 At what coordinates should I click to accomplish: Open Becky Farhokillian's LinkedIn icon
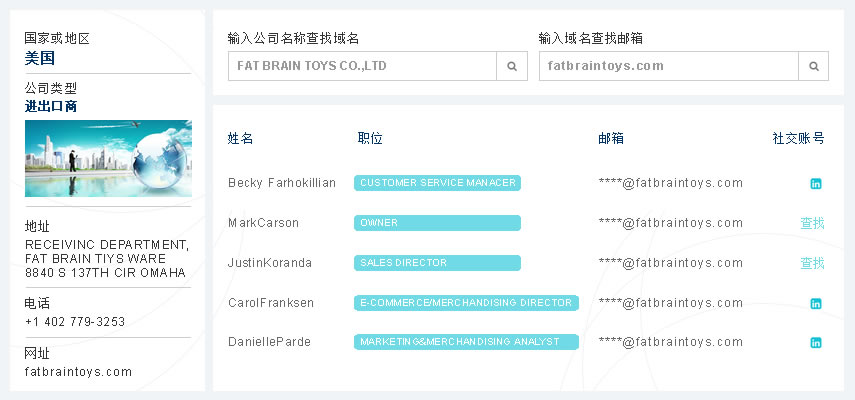pos(816,183)
